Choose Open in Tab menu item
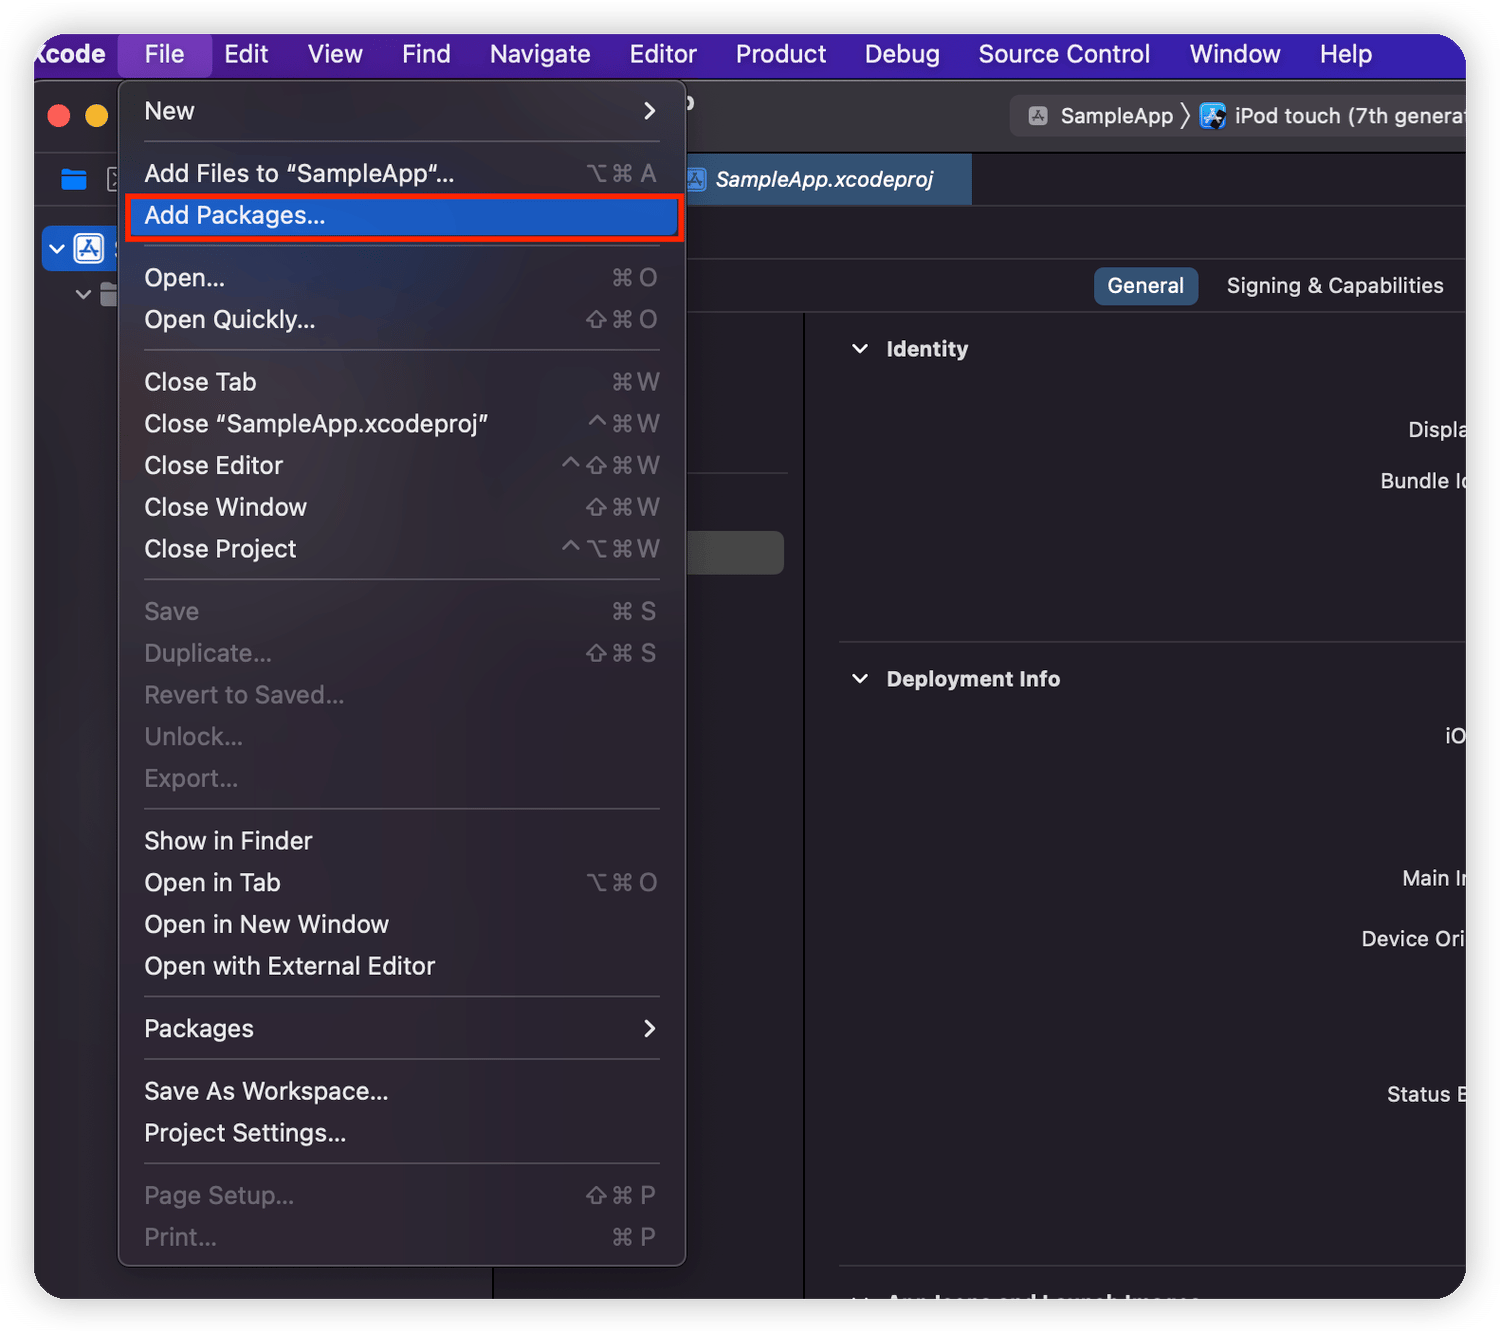Screen dimensions: 1500x1333 click(402, 883)
